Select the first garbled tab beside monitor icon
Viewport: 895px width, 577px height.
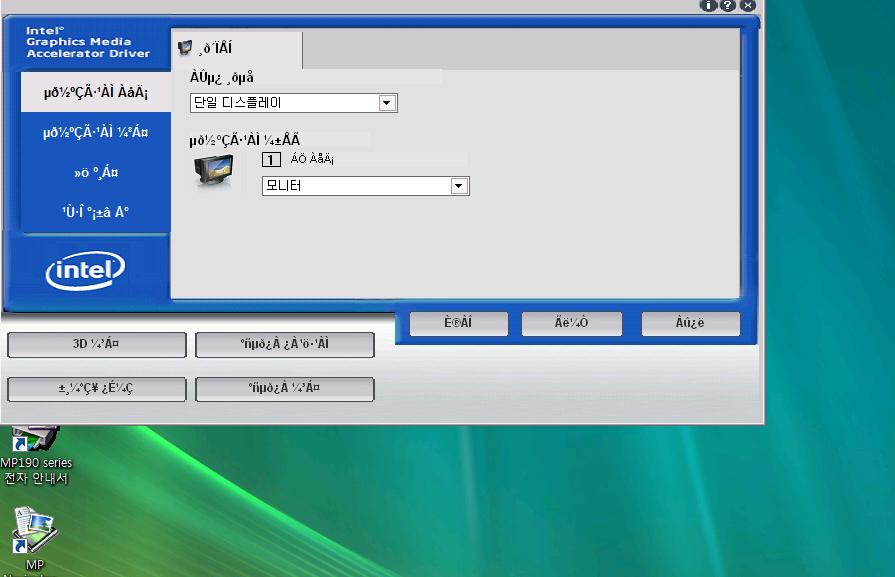click(x=237, y=49)
